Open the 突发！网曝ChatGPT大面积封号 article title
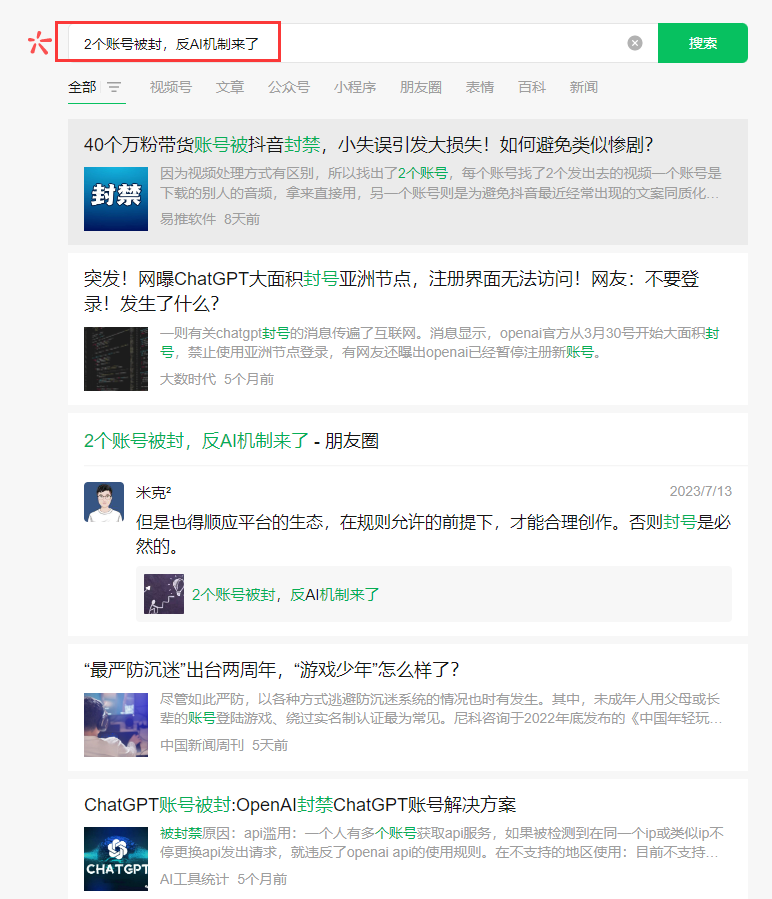772x899 pixels. [391, 291]
